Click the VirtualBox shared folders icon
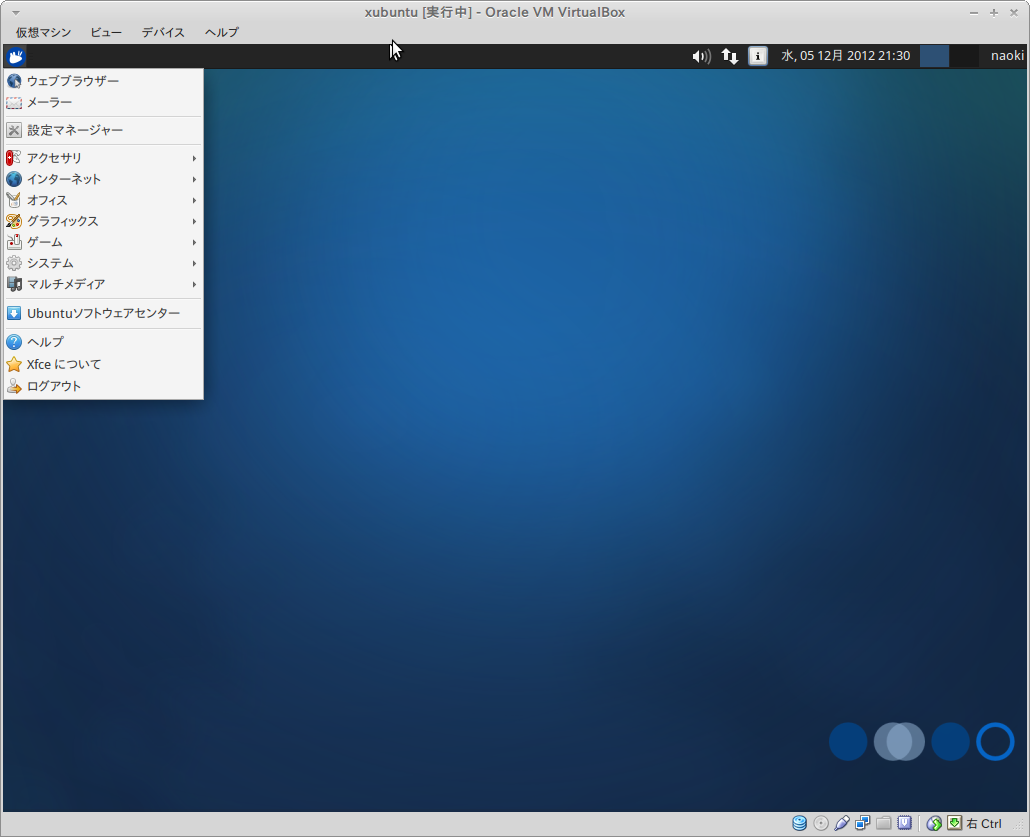Screen dimensions: 1030x837 coord(884,823)
